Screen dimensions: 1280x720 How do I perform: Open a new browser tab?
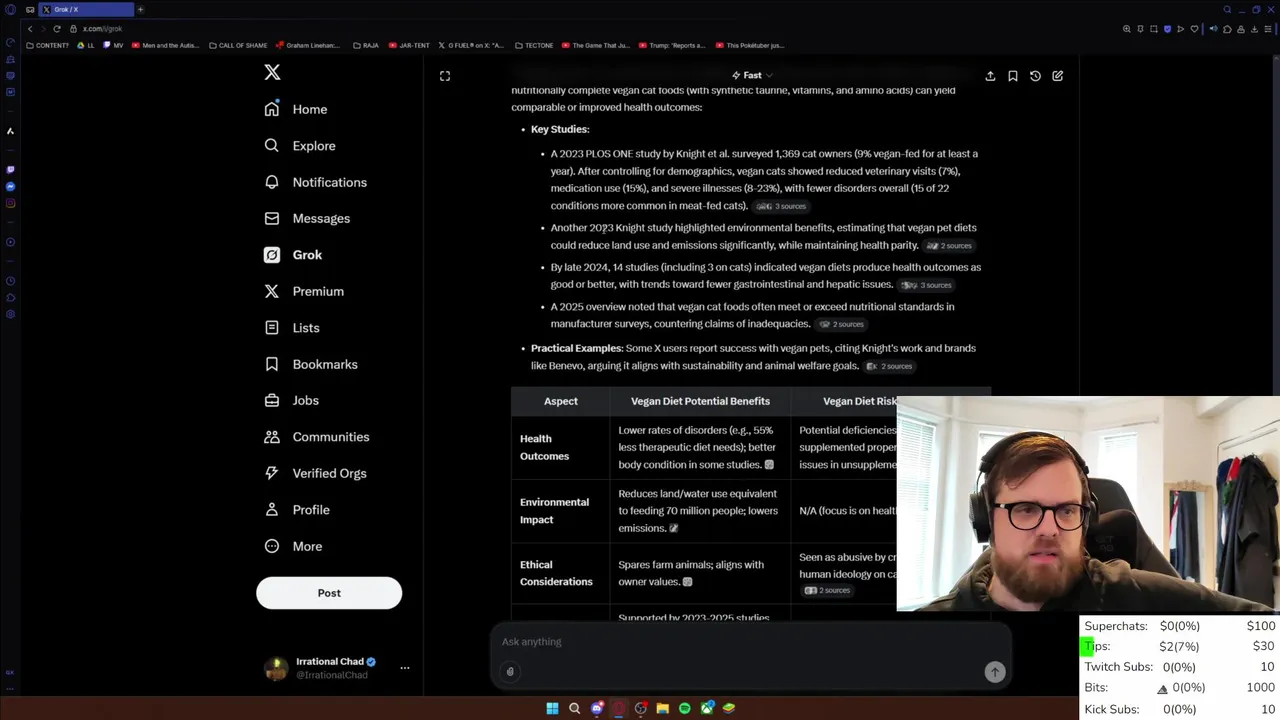pos(140,9)
